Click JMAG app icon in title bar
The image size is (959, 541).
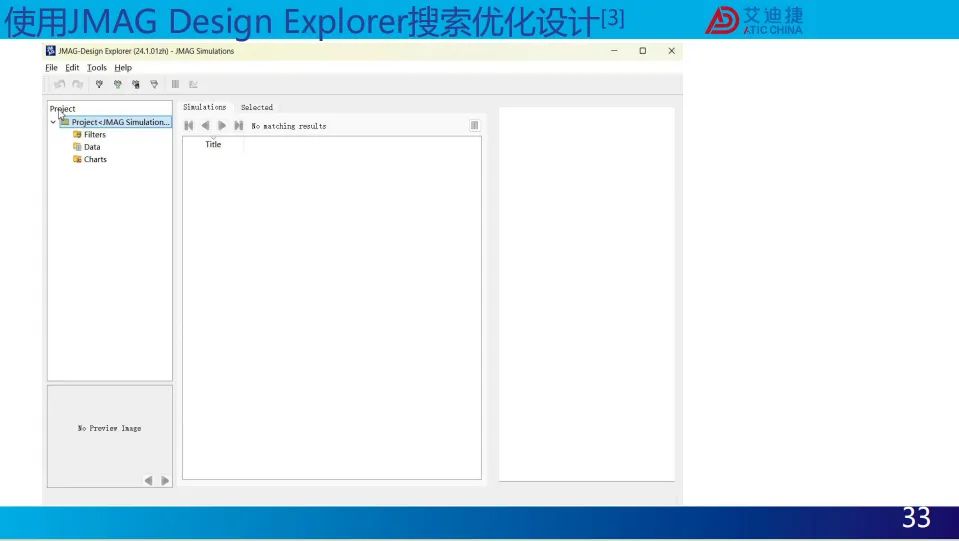tap(51, 51)
